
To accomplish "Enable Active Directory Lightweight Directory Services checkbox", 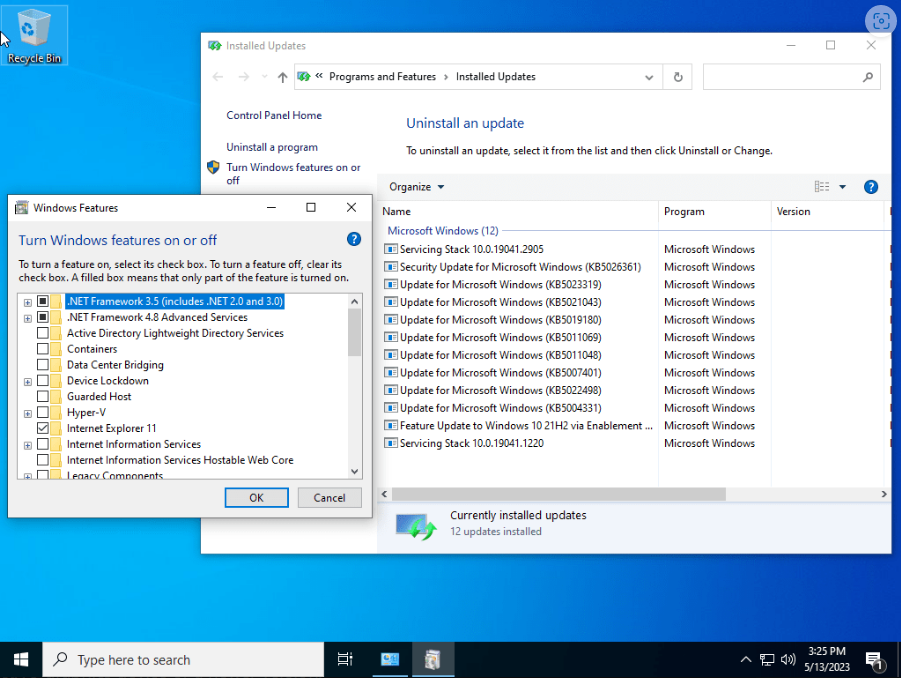I will point(43,333).
